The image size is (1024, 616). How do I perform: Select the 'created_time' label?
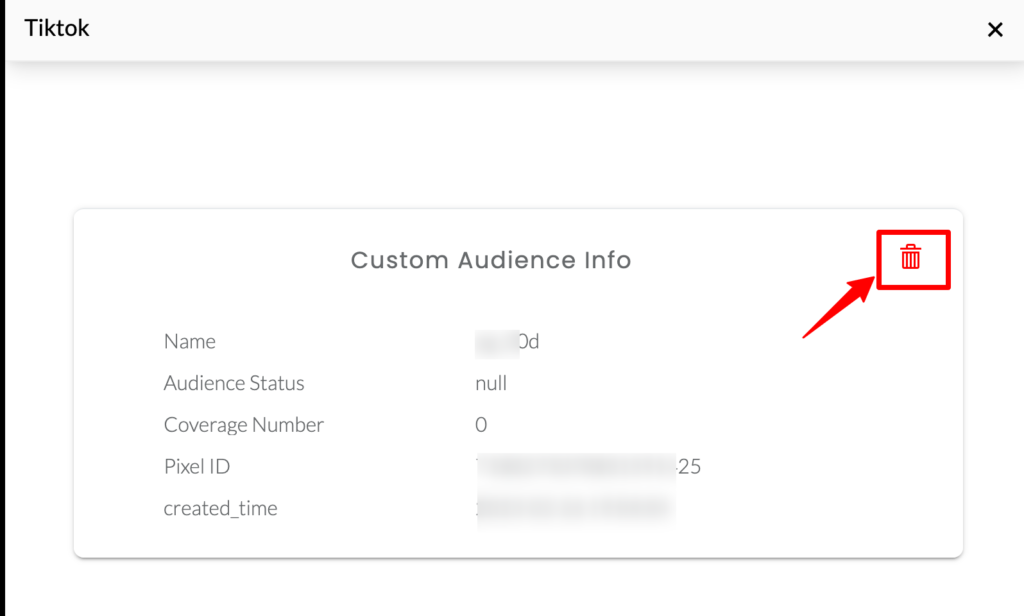(x=220, y=508)
